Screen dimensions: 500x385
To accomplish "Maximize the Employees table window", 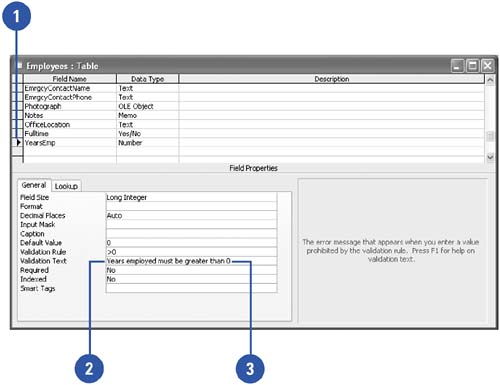I will (472, 66).
